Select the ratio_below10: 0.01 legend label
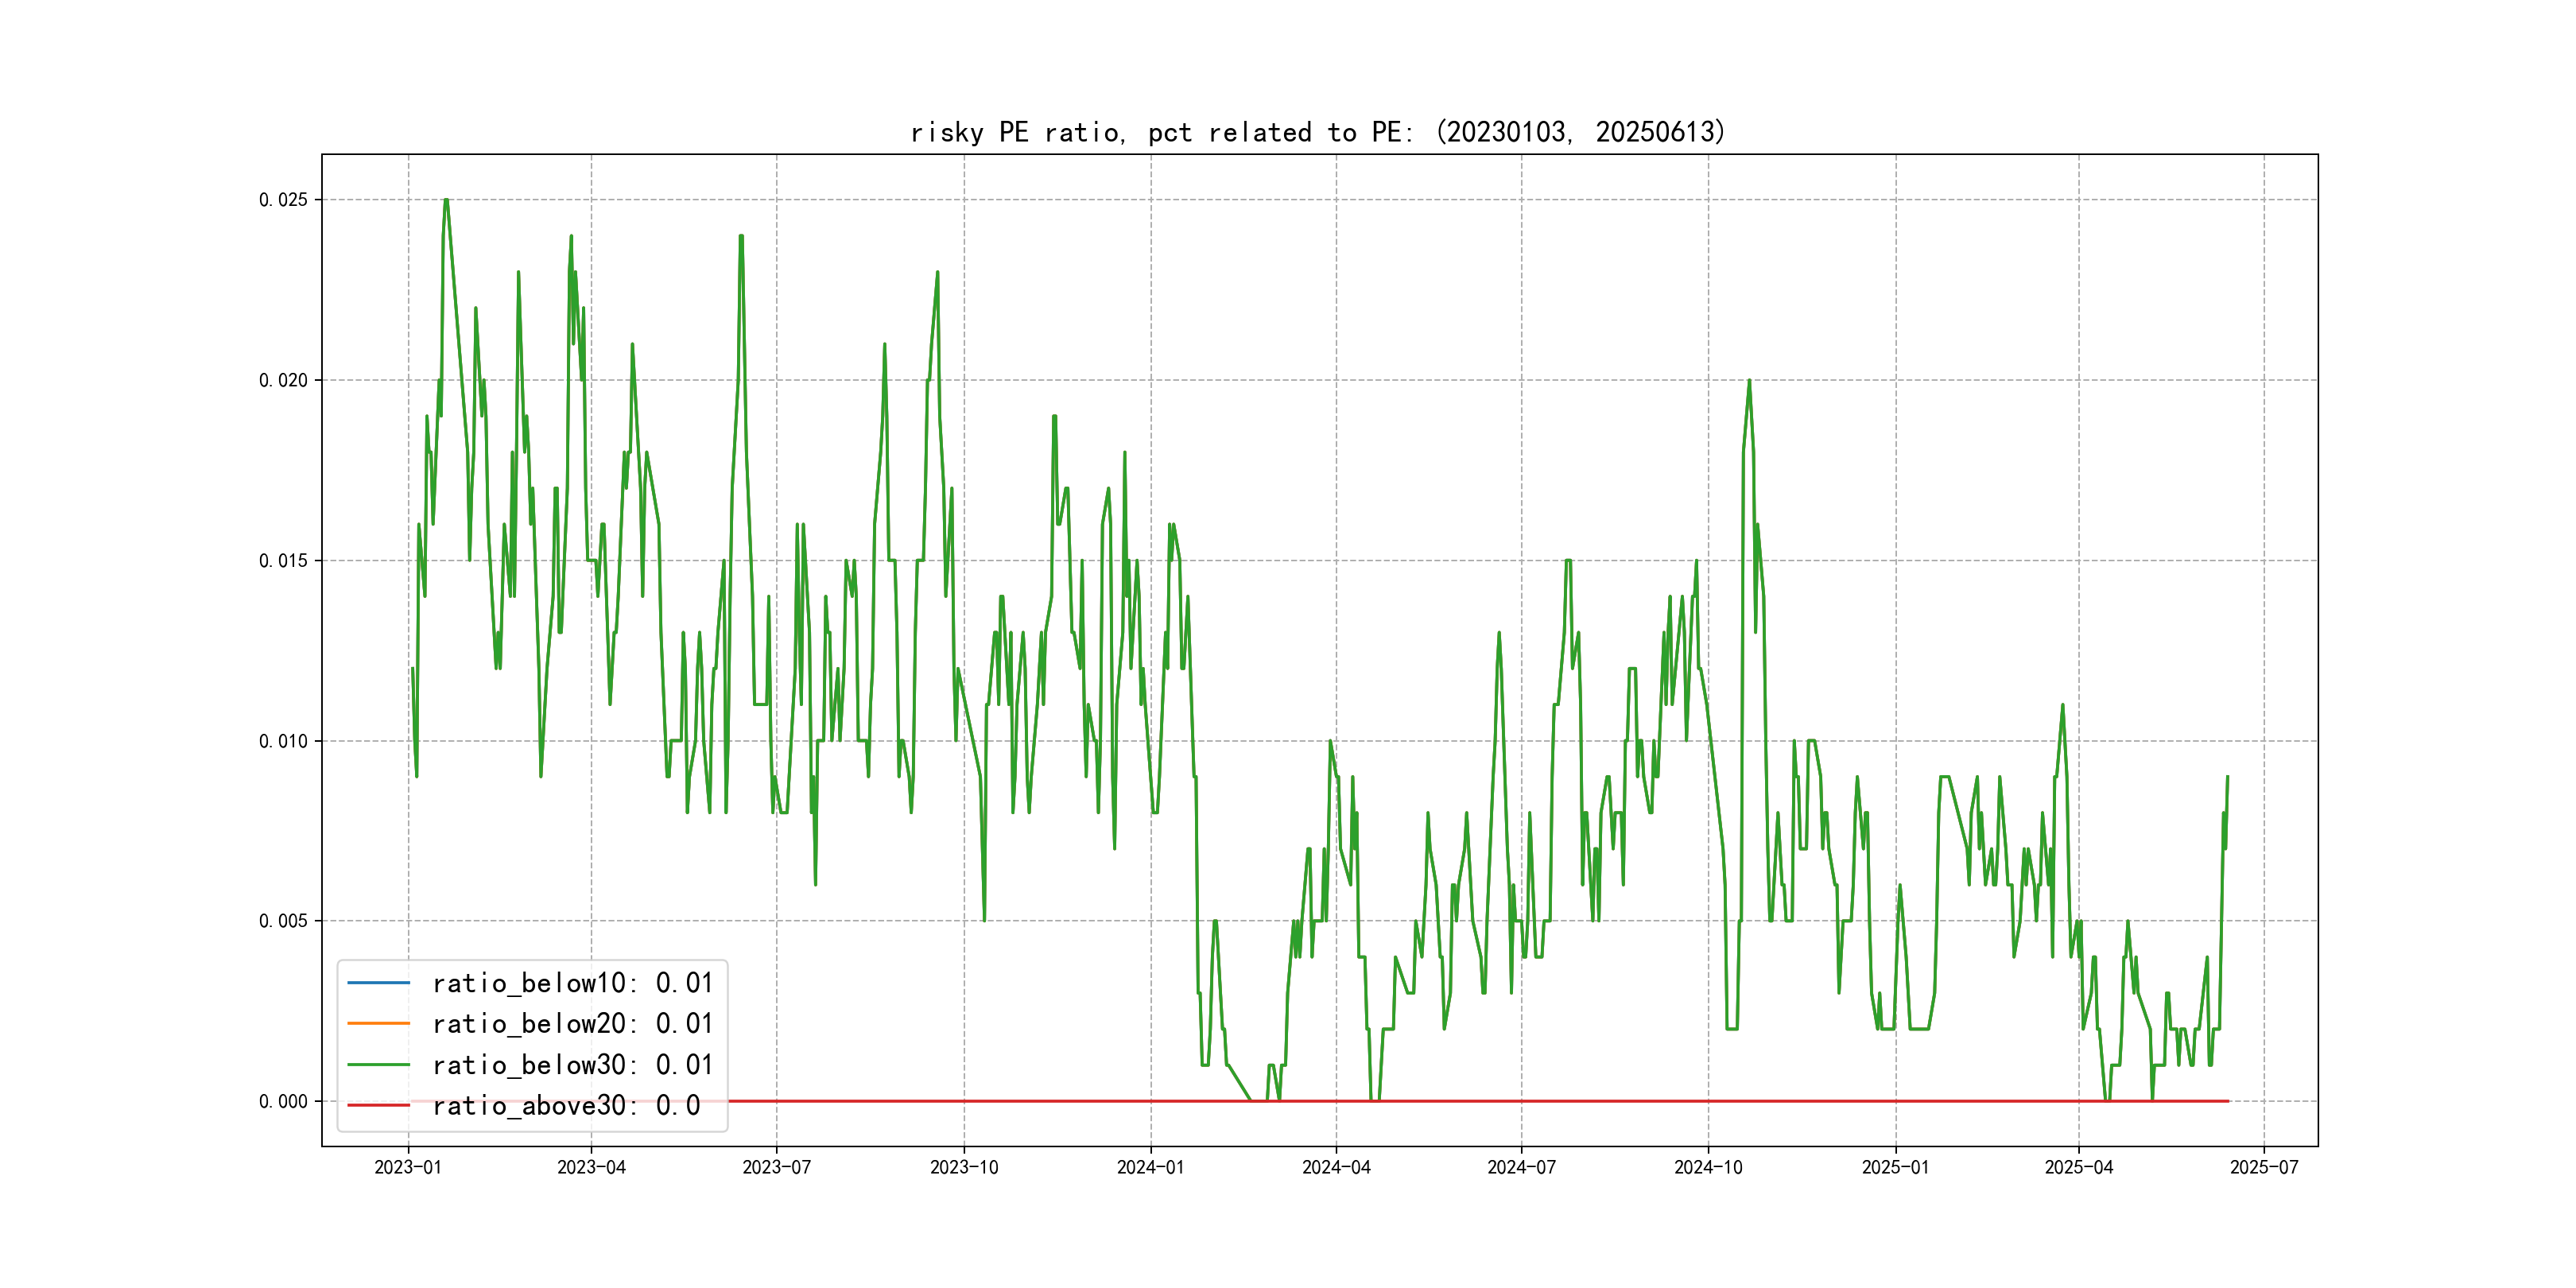 (x=572, y=983)
